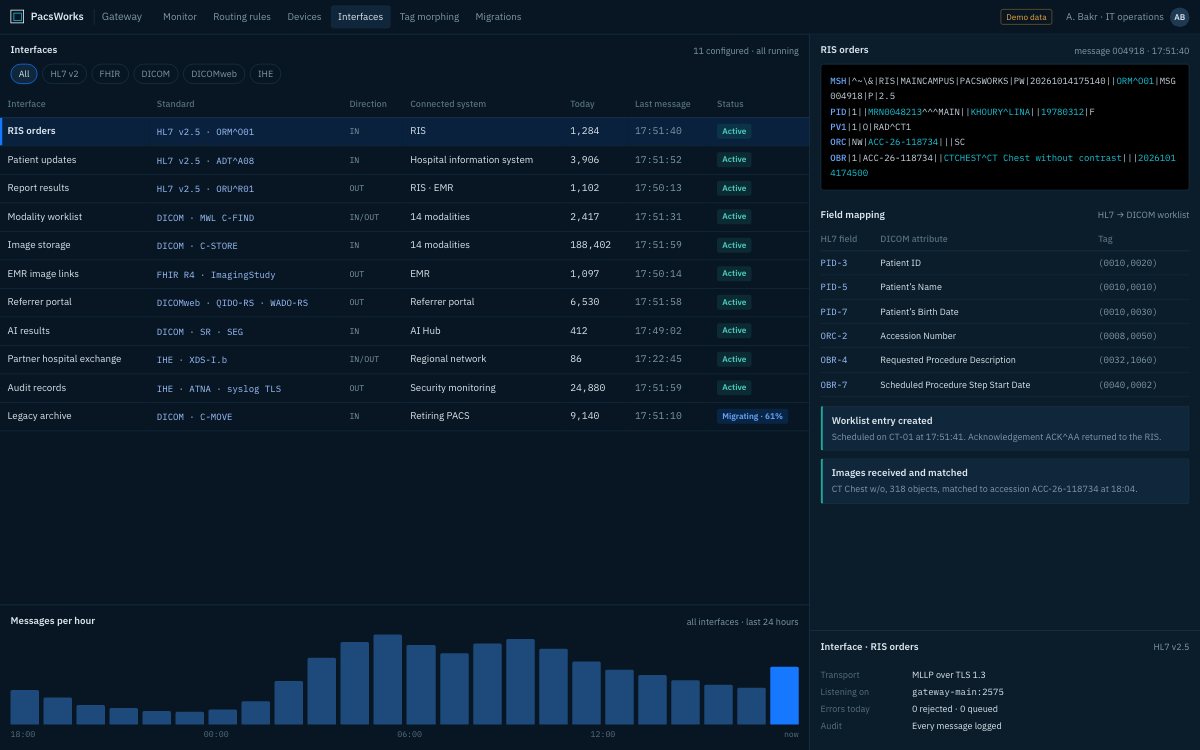This screenshot has height=750, width=1200.
Task: Click the MLLP over TLS 1.3 value
Action: click(949, 675)
